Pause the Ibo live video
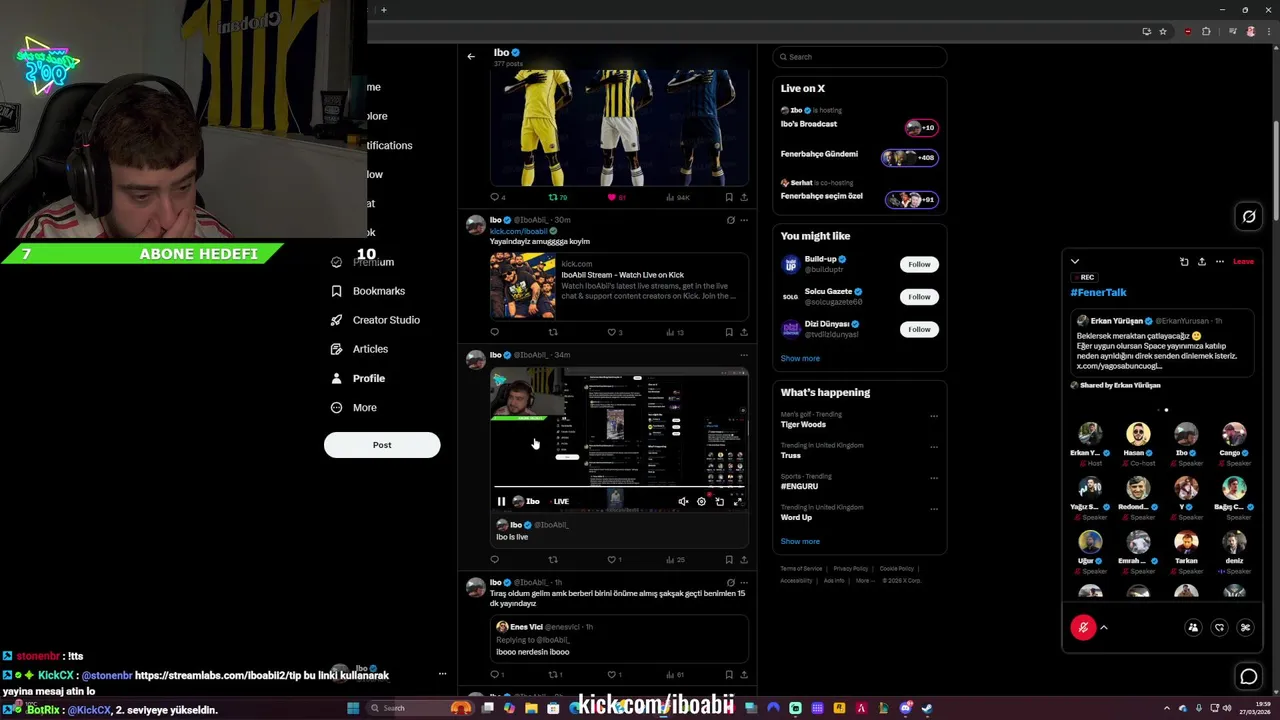 501,501
